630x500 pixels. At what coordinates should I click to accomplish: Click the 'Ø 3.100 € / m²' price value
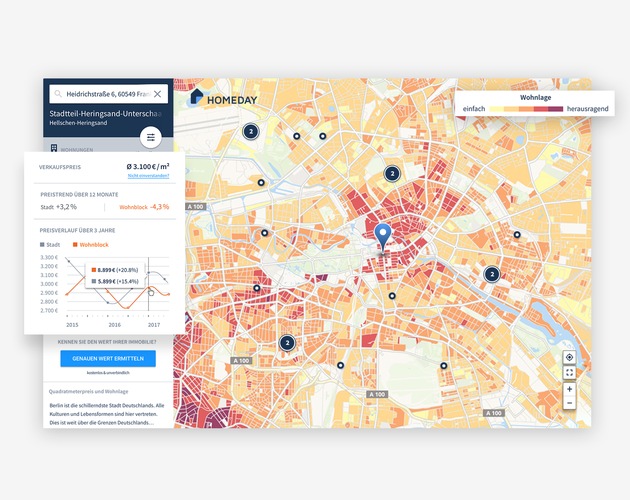(148, 166)
